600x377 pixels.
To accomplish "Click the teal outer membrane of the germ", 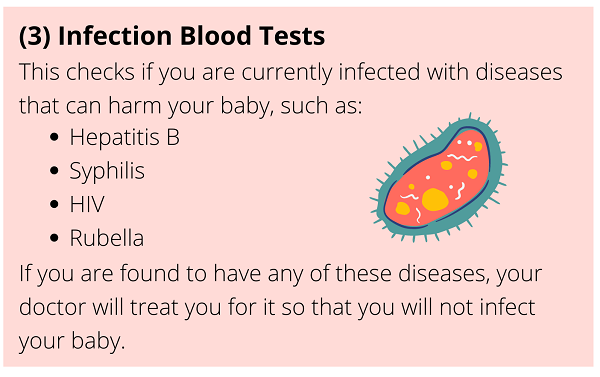I will 497,163.
